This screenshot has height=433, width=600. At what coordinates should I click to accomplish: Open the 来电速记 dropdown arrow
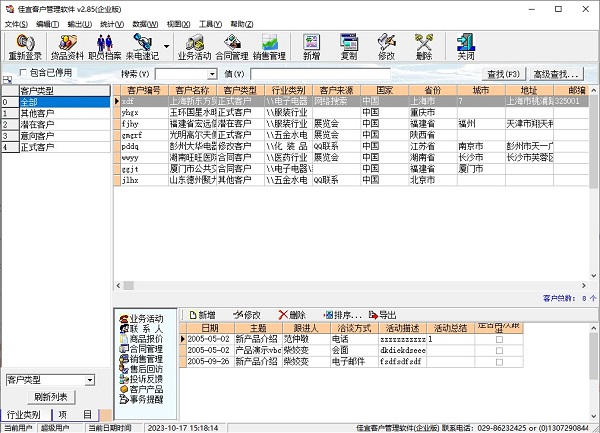(165, 46)
